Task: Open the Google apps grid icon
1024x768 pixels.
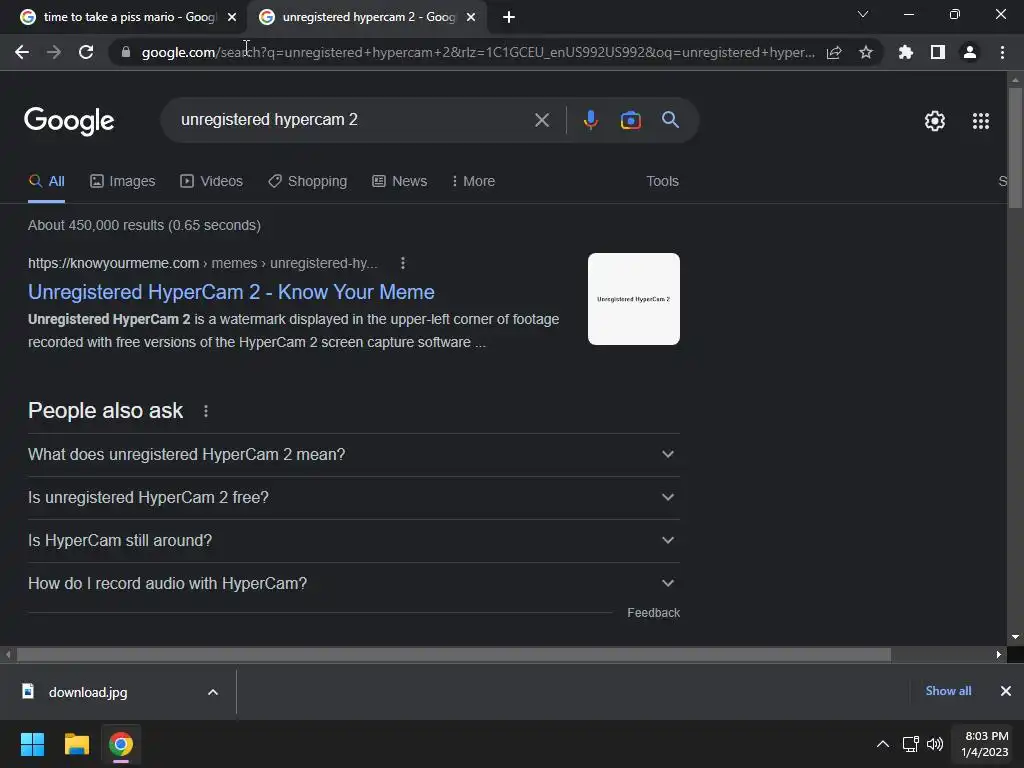Action: [981, 121]
